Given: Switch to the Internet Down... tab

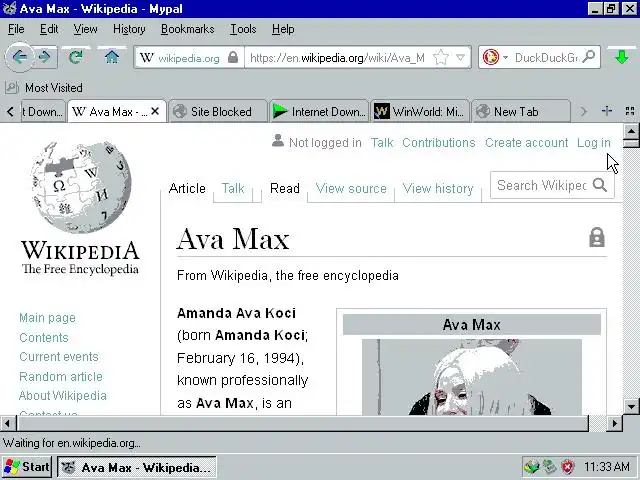Looking at the screenshot, I should [x=319, y=111].
